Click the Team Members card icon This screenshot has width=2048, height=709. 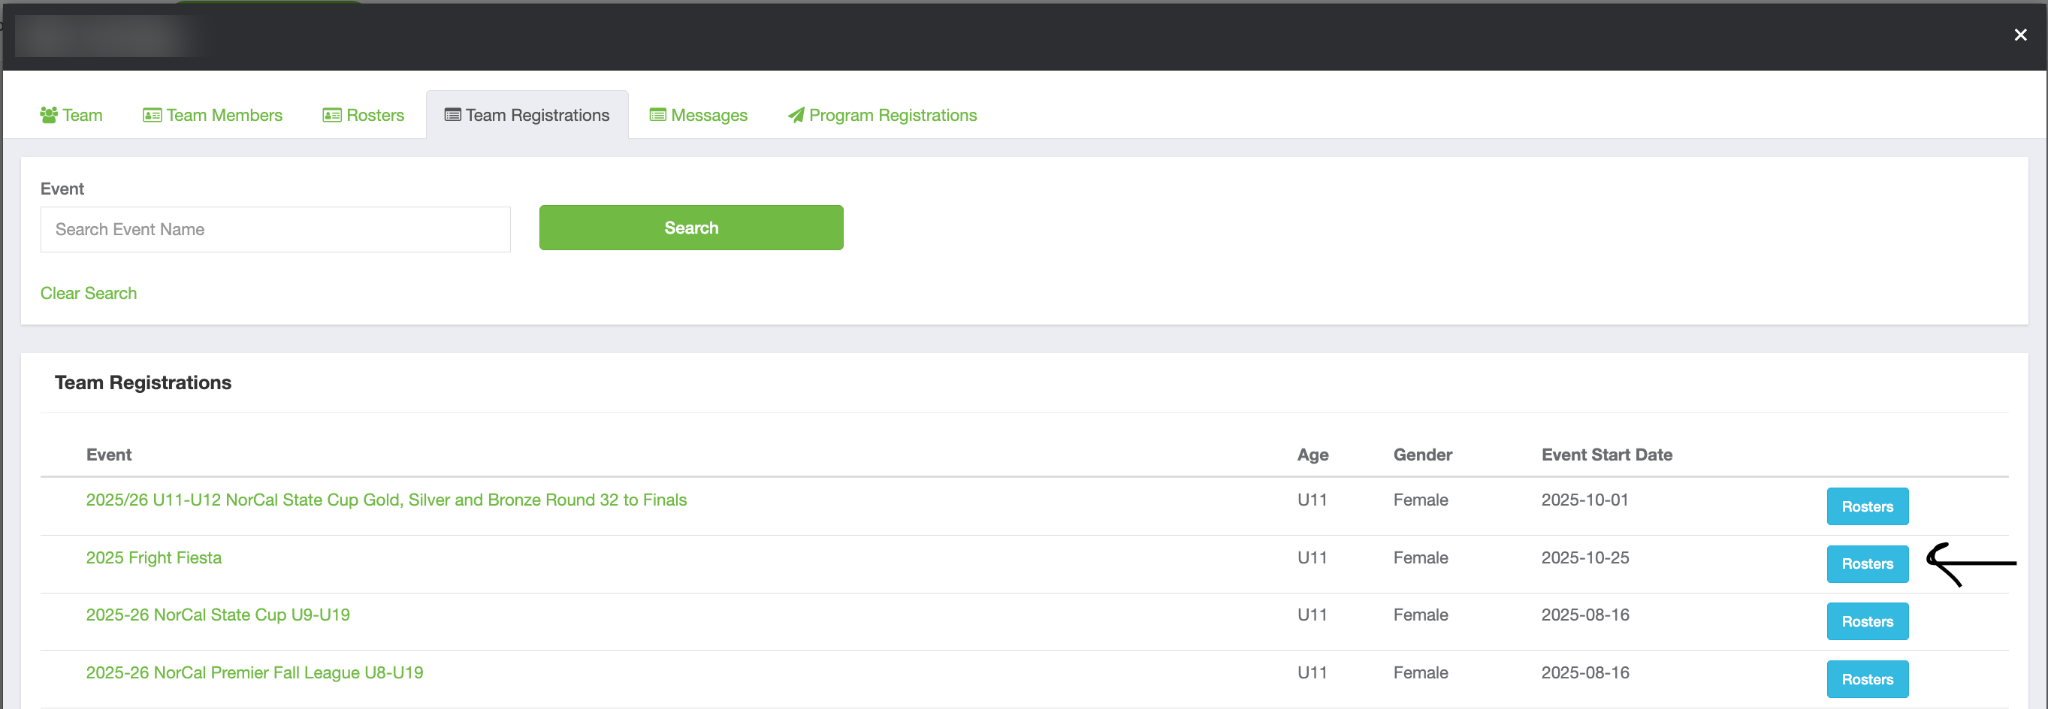pyautogui.click(x=152, y=115)
